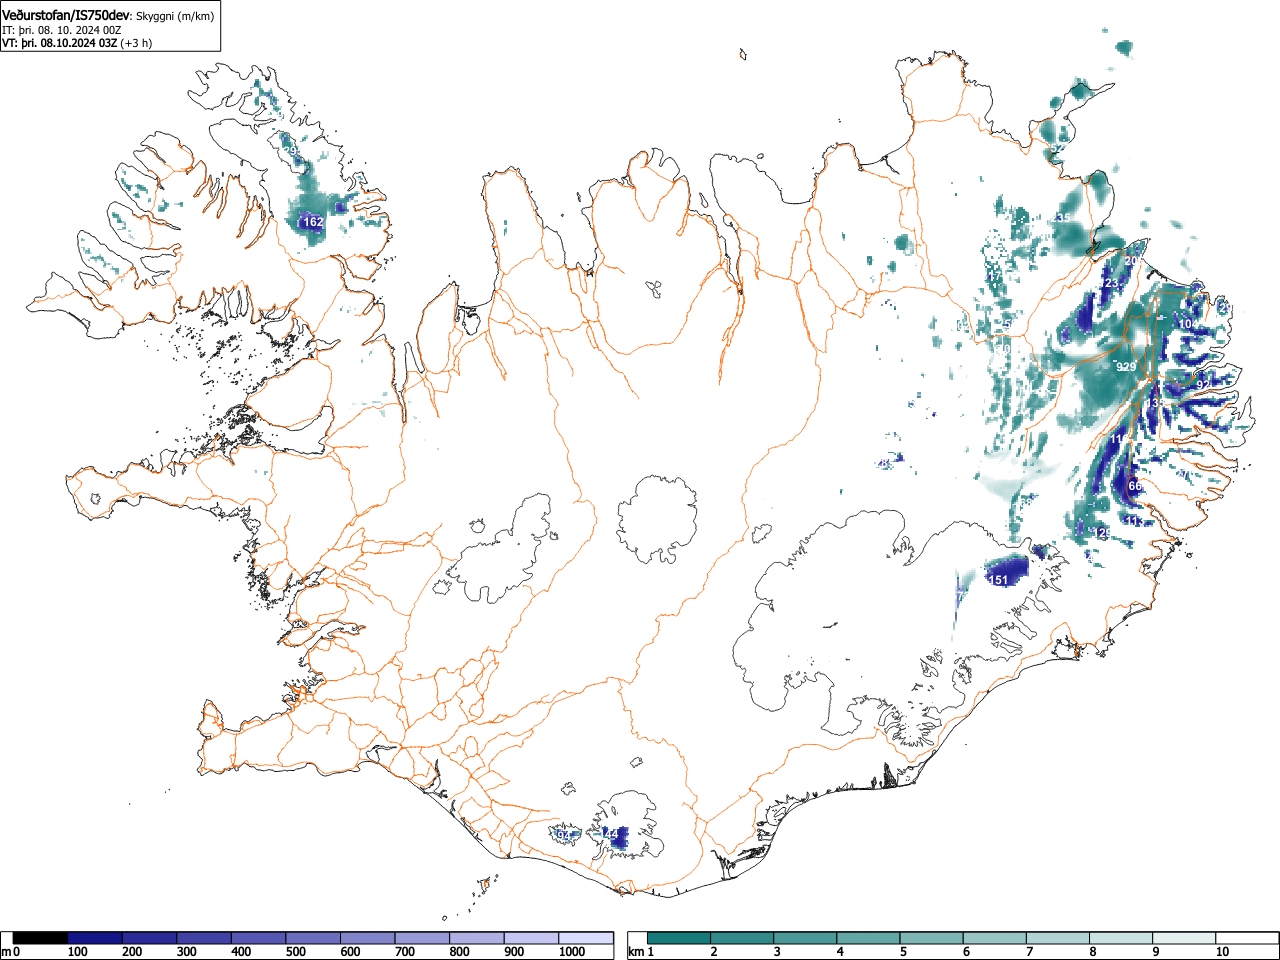Click the 'Skyggni (m/km)' parameter label
This screenshot has width=1280, height=960.
pos(174,16)
